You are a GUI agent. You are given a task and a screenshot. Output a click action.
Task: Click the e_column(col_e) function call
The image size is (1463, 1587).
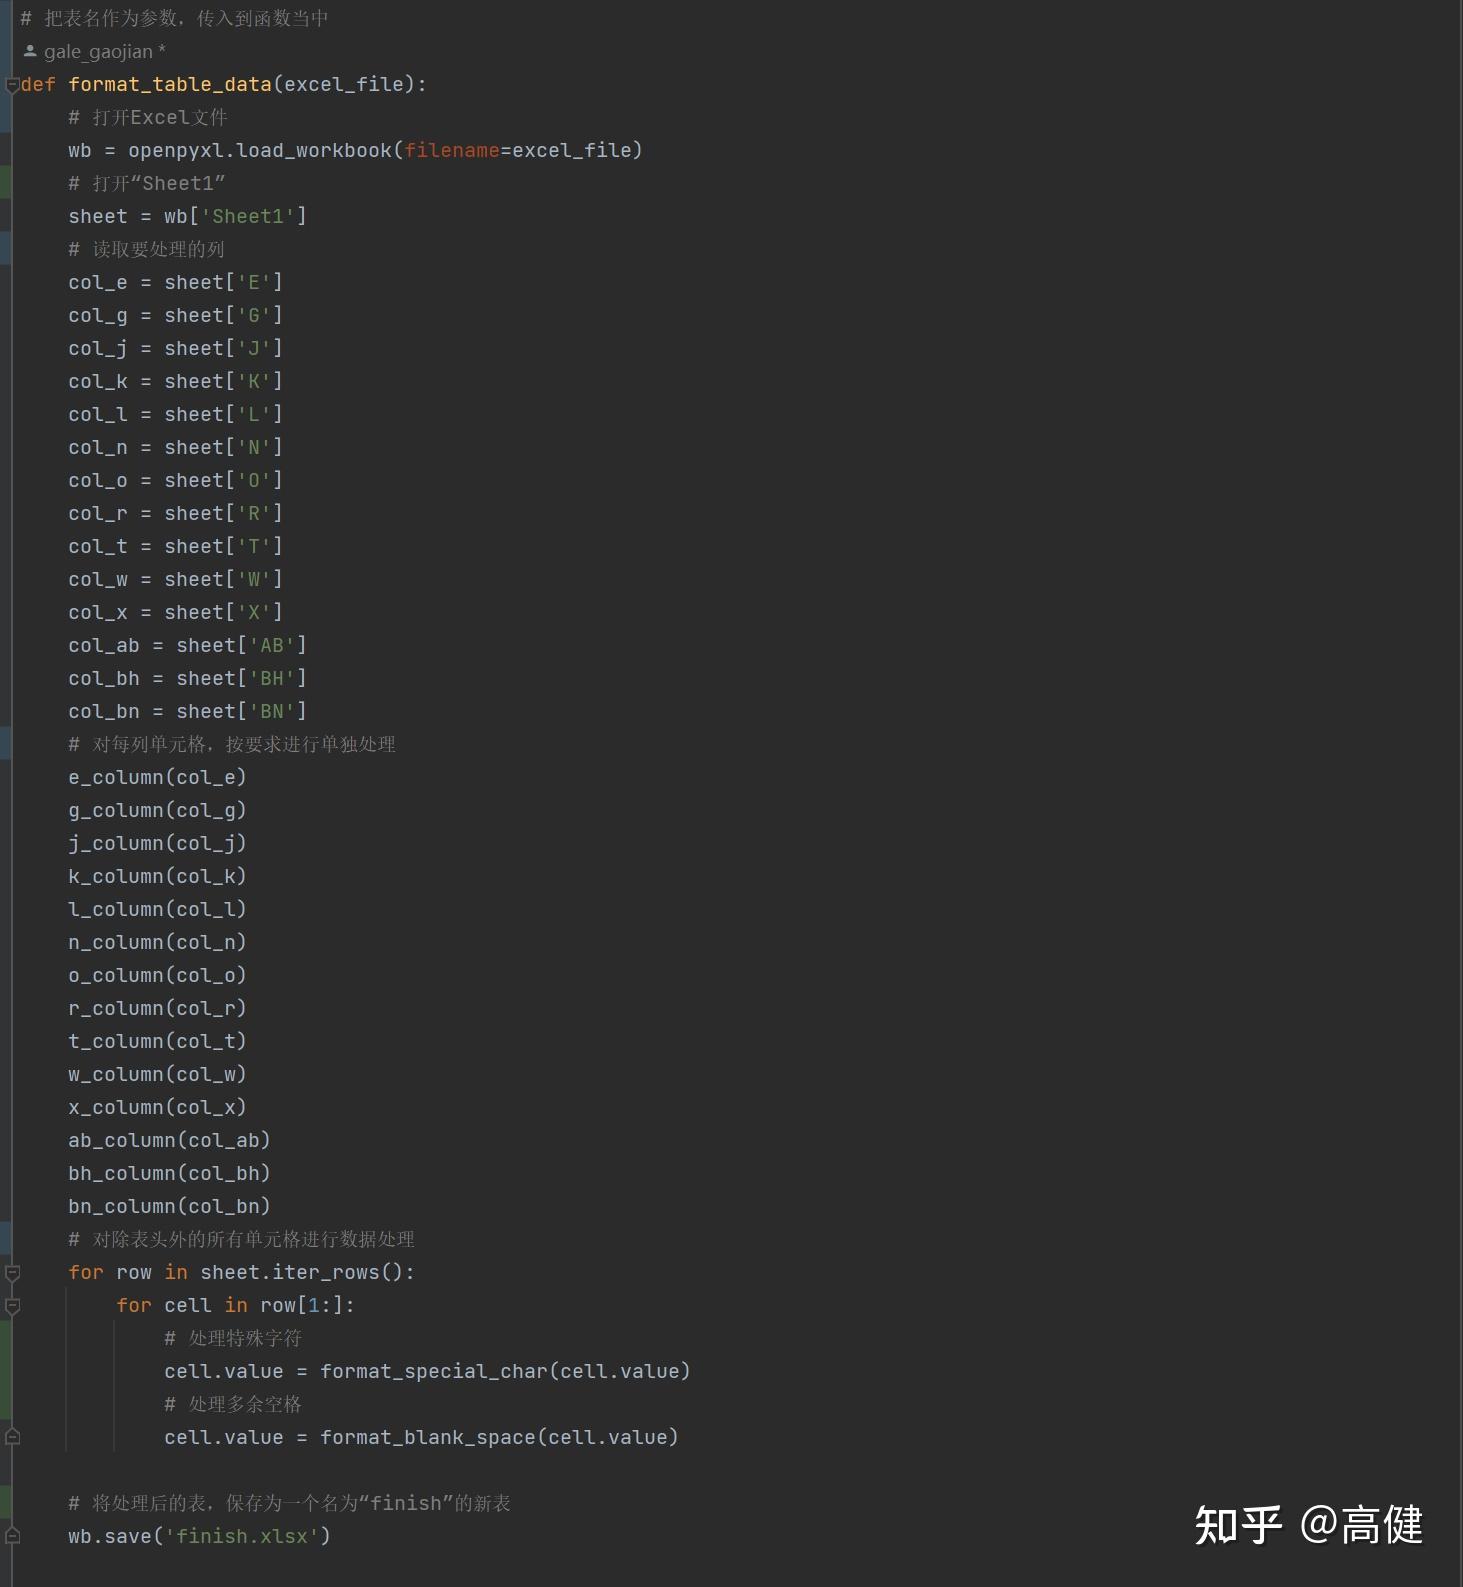point(157,777)
